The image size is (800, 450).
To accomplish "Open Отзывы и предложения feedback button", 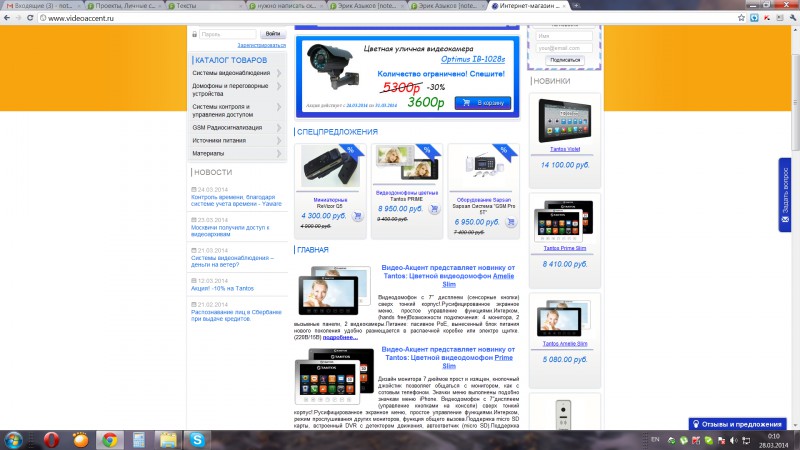I will click(x=737, y=424).
